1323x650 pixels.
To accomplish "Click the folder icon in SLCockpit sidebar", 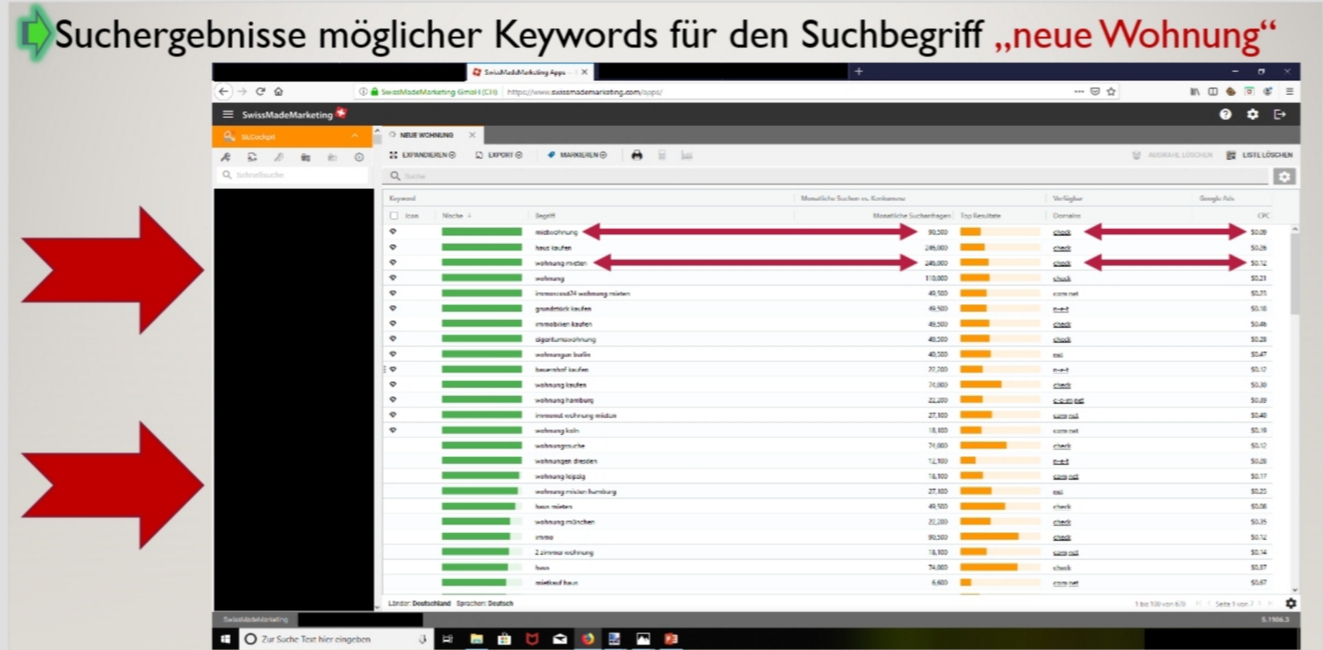I will (306, 157).
